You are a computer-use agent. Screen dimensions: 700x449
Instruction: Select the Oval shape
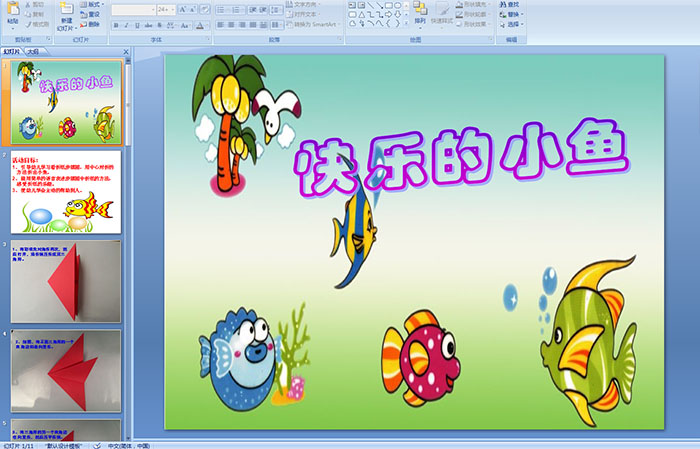(398, 5)
